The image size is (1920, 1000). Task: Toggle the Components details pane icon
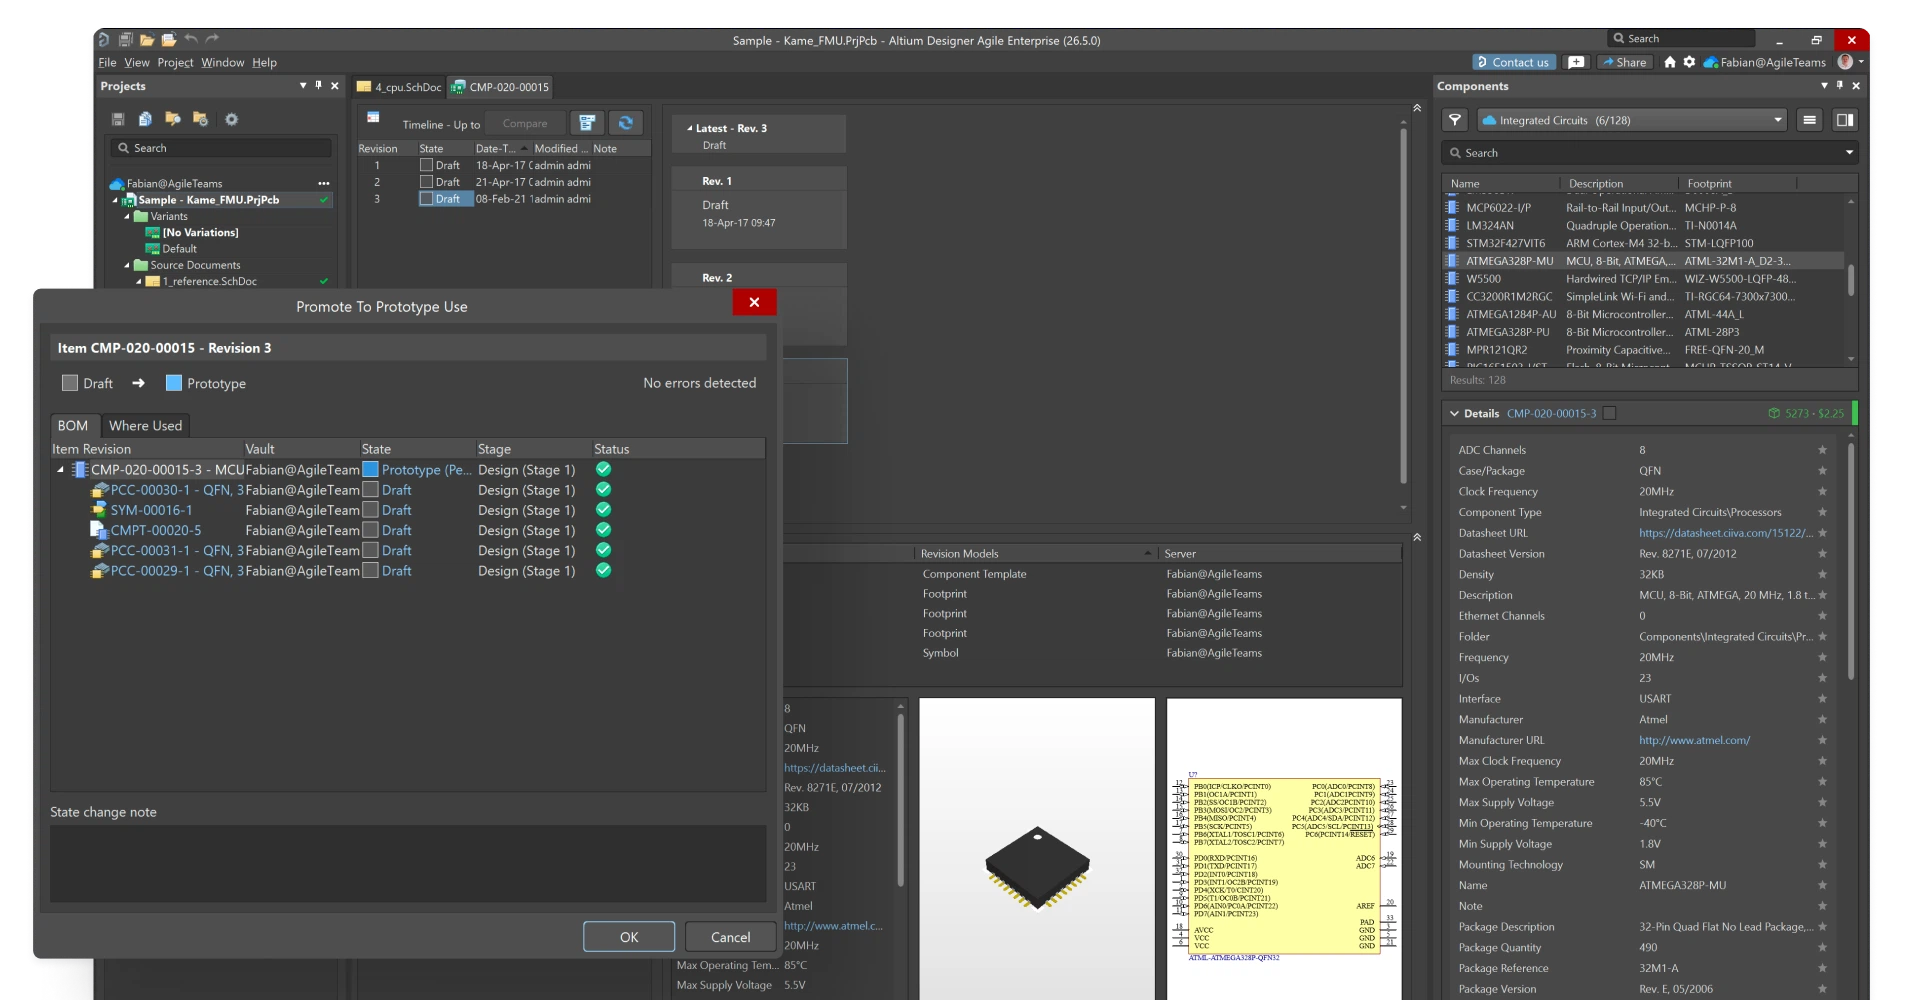click(1845, 120)
